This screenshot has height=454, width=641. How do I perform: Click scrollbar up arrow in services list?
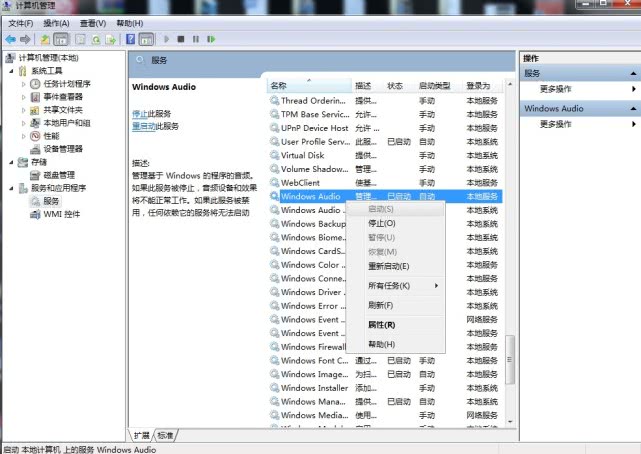coord(510,84)
